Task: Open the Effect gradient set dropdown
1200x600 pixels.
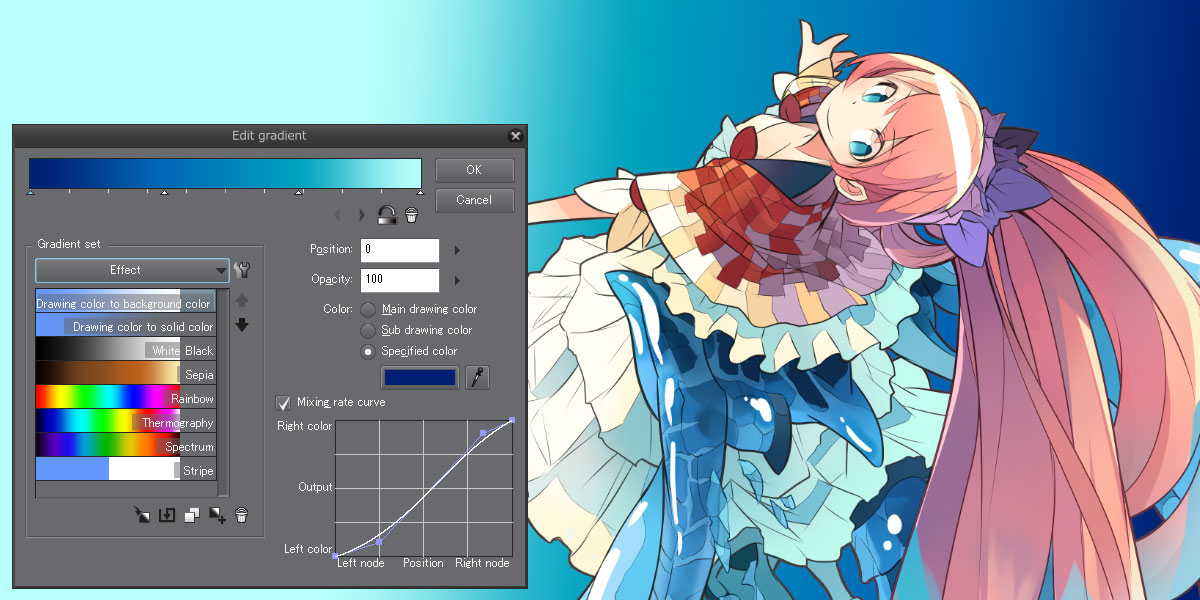Action: [133, 270]
